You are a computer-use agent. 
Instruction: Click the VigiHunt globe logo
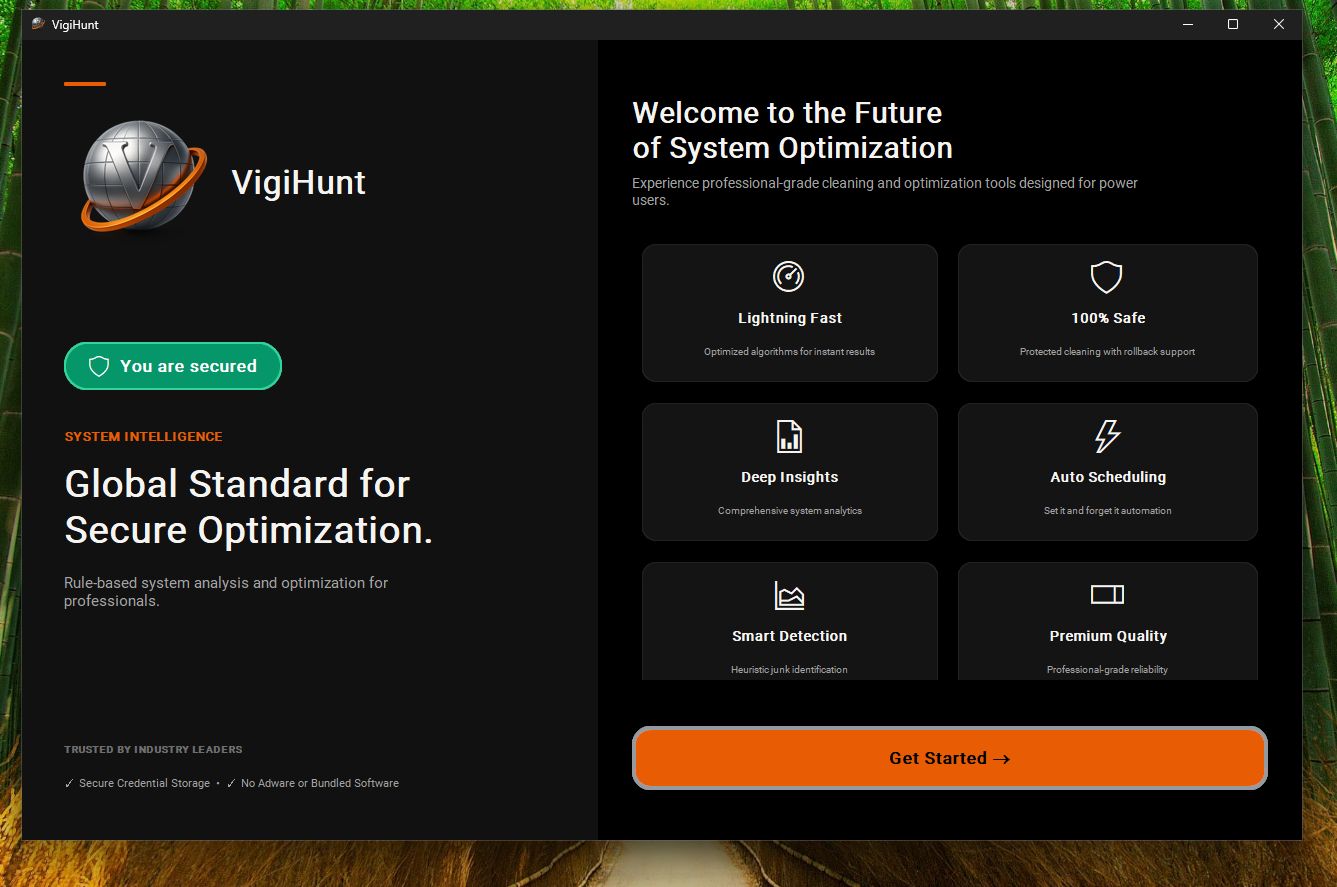pyautogui.click(x=144, y=176)
